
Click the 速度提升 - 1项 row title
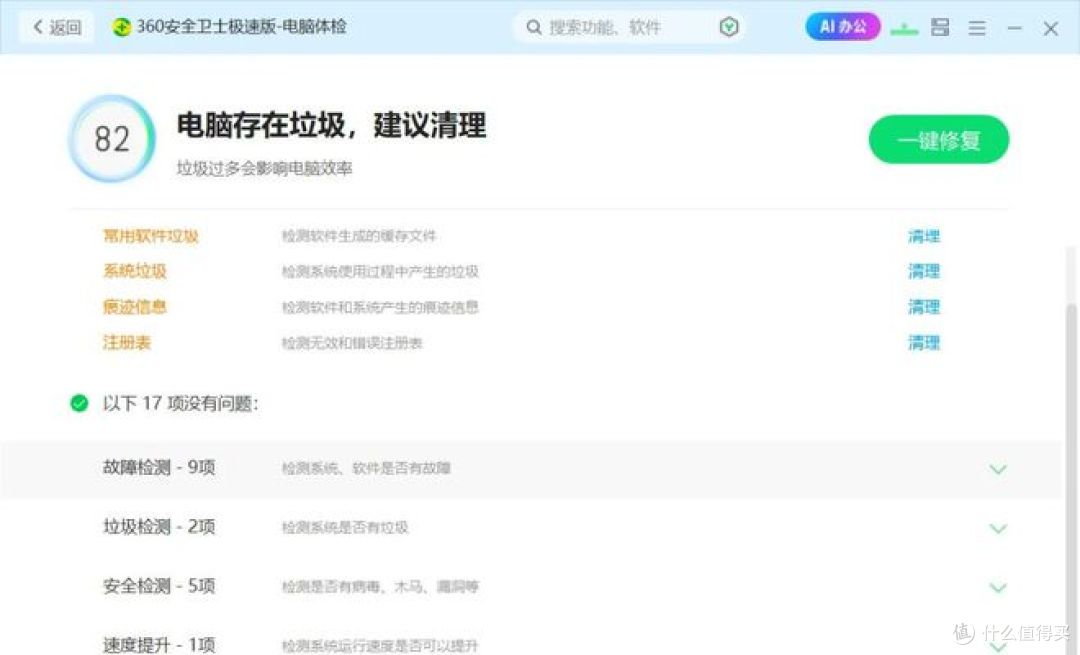point(159,645)
